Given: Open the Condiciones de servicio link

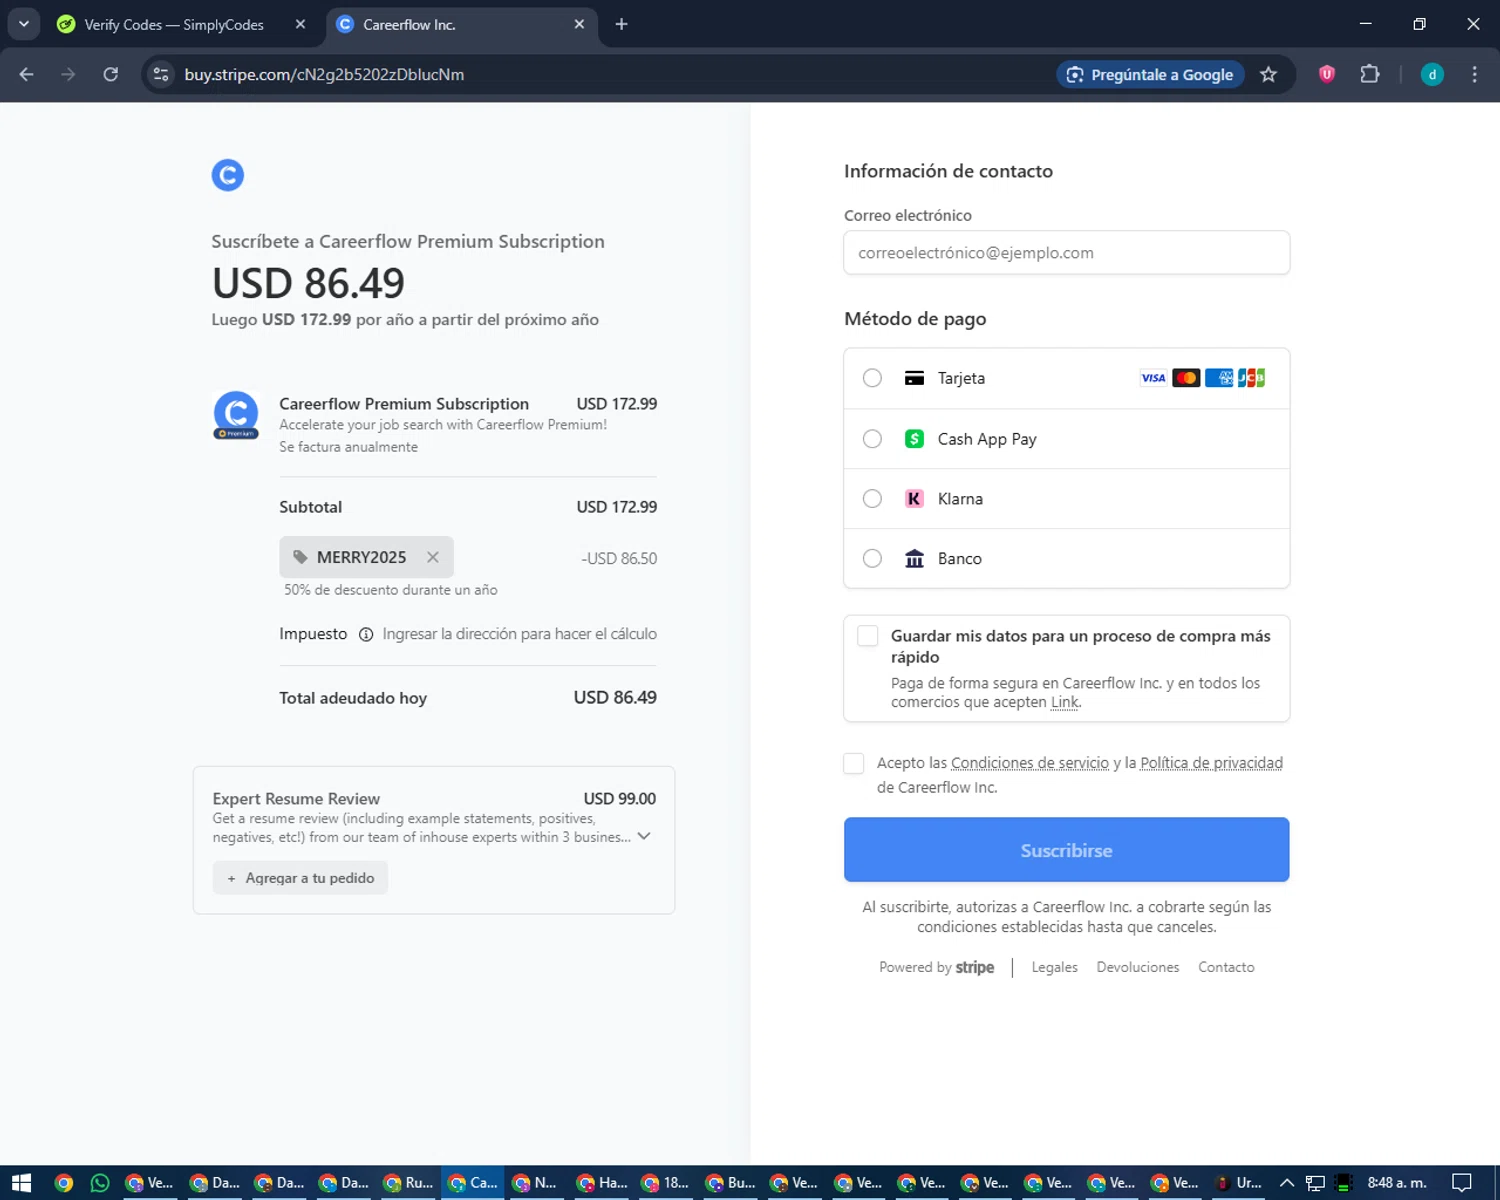Looking at the screenshot, I should [1030, 763].
